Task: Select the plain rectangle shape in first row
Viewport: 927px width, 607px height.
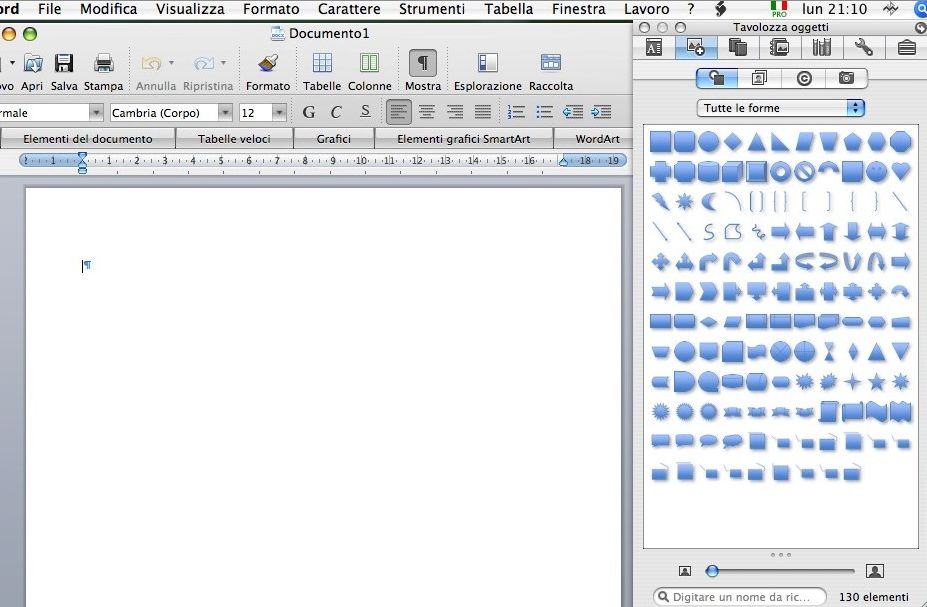Action: click(660, 142)
